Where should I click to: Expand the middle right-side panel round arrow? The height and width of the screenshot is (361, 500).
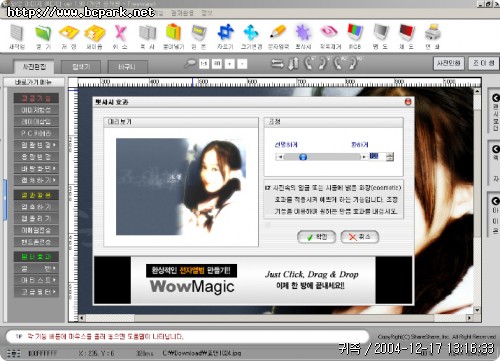click(x=496, y=149)
